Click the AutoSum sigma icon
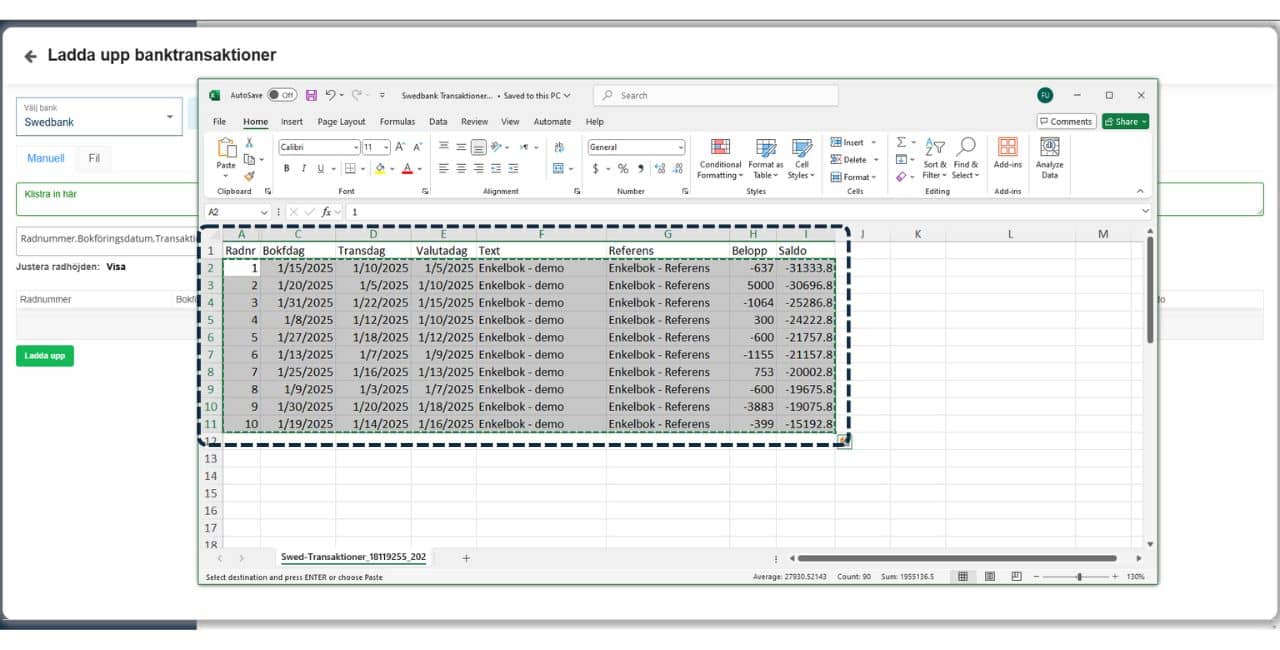The height and width of the screenshot is (650, 1280). pyautogui.click(x=900, y=143)
